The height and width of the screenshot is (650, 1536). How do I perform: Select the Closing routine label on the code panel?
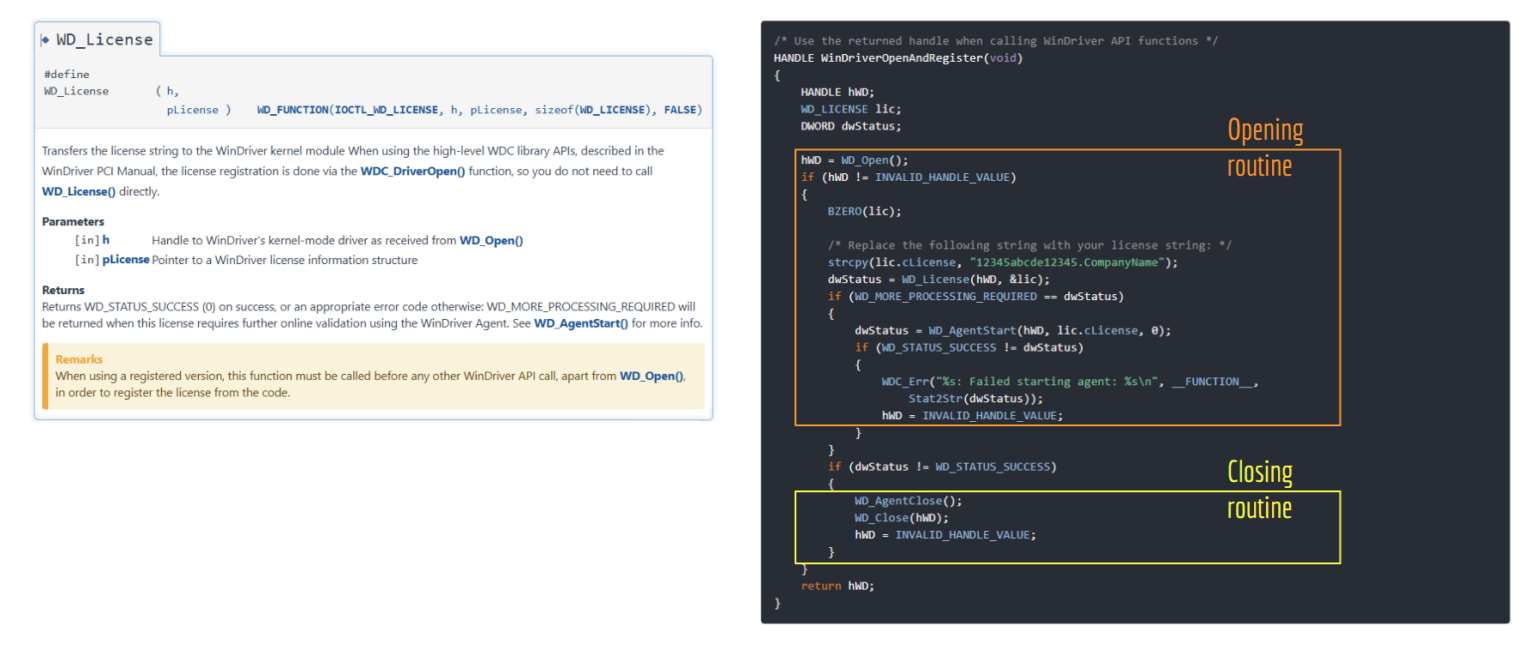1259,489
